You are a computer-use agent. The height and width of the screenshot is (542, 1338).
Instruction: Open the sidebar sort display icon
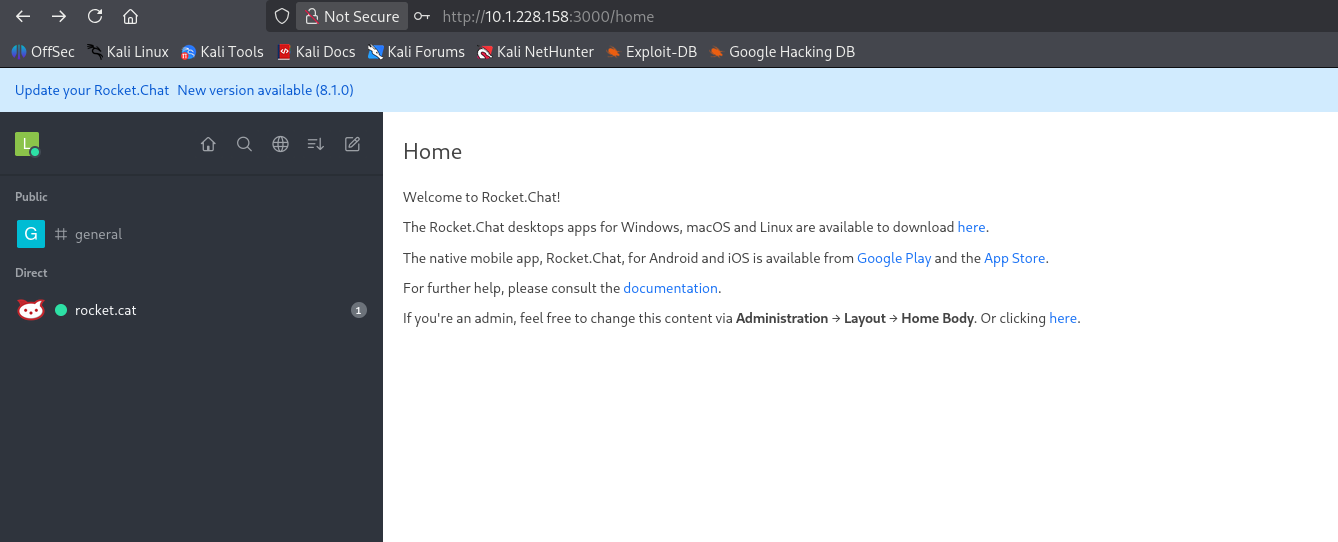(x=316, y=144)
